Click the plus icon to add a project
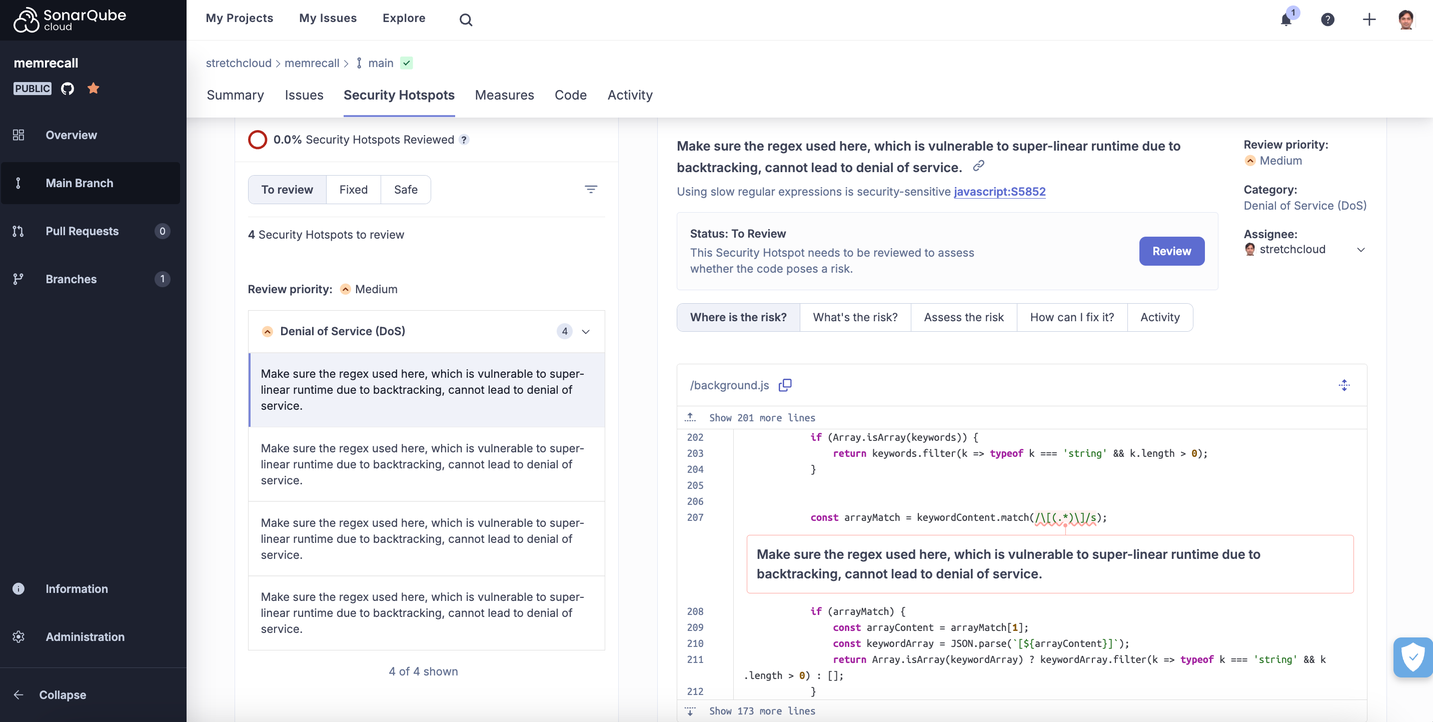 click(x=1369, y=19)
